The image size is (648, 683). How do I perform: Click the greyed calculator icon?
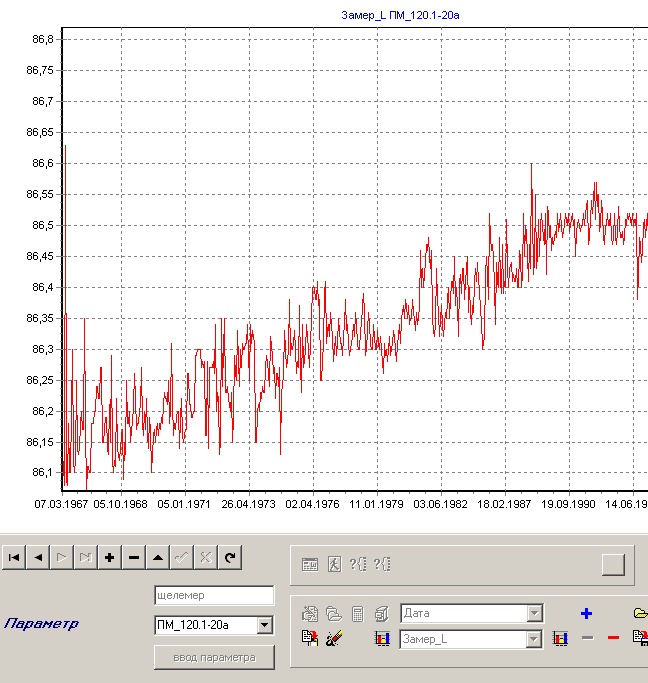(x=358, y=614)
